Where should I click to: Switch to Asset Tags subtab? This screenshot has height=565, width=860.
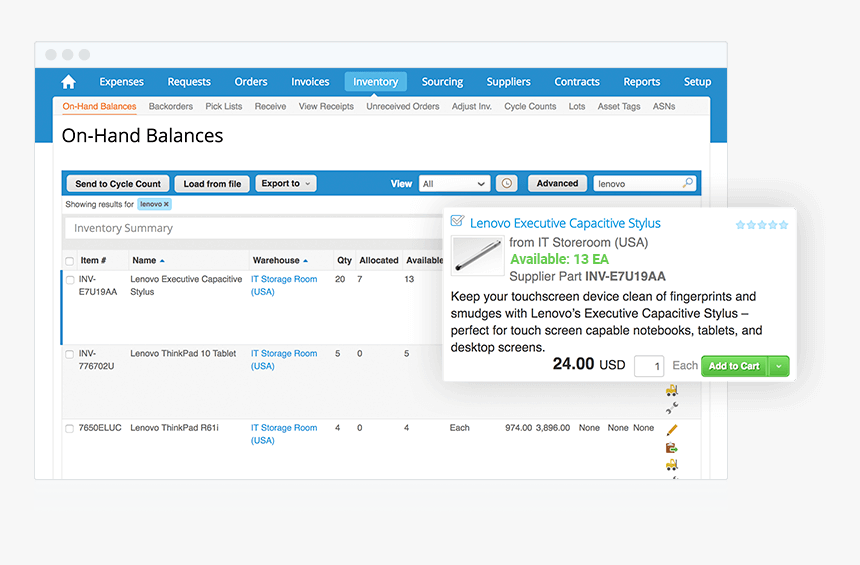[x=619, y=106]
